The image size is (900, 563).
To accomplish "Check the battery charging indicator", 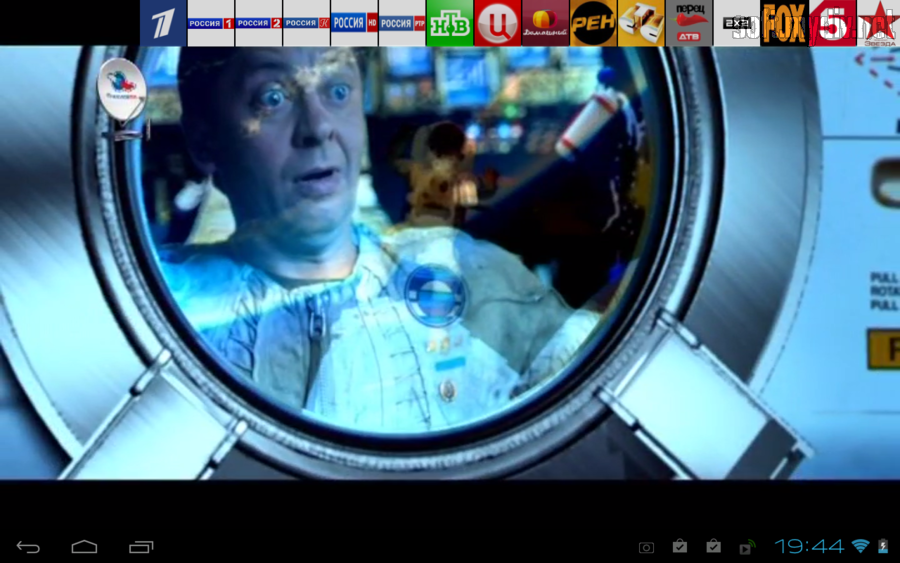I will pos(883,546).
